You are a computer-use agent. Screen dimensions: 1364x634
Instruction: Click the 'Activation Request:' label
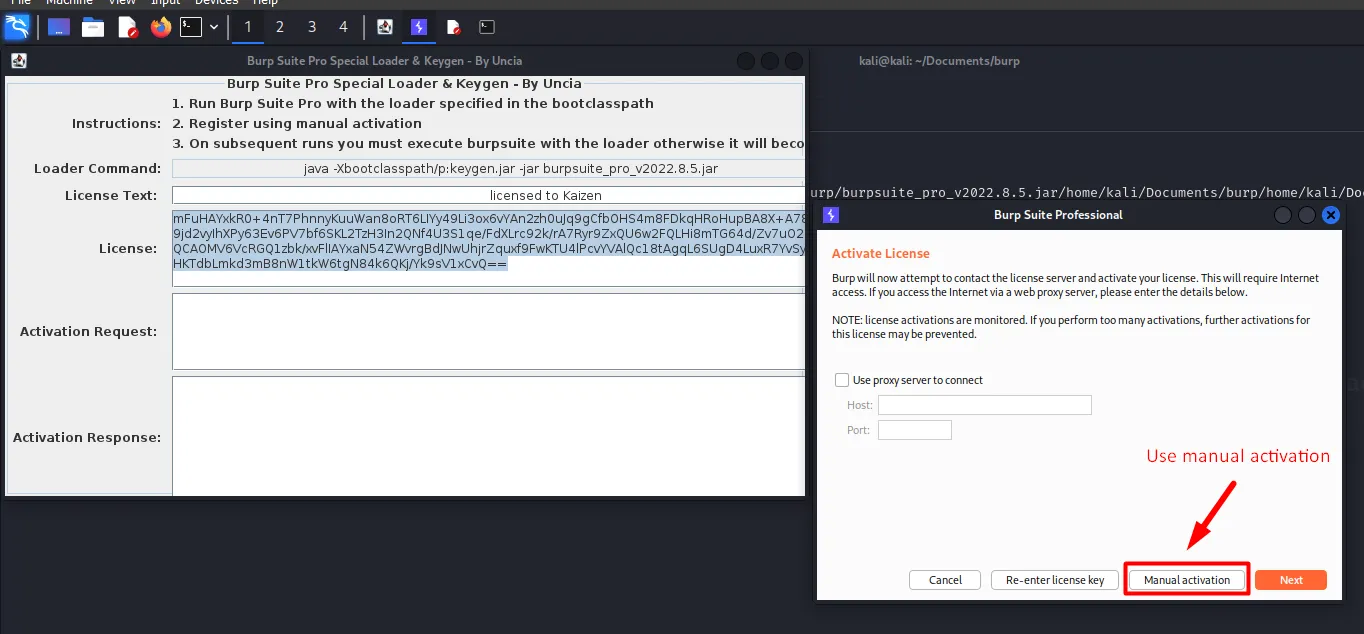[x=88, y=331]
